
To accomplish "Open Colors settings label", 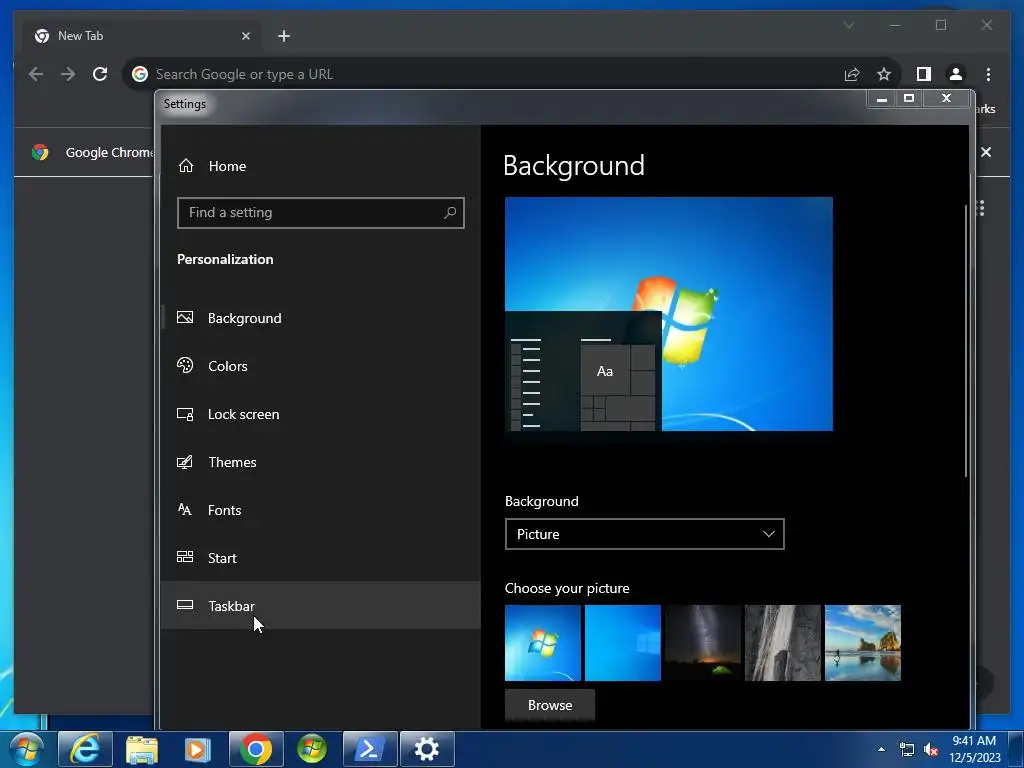I will pos(228,366).
